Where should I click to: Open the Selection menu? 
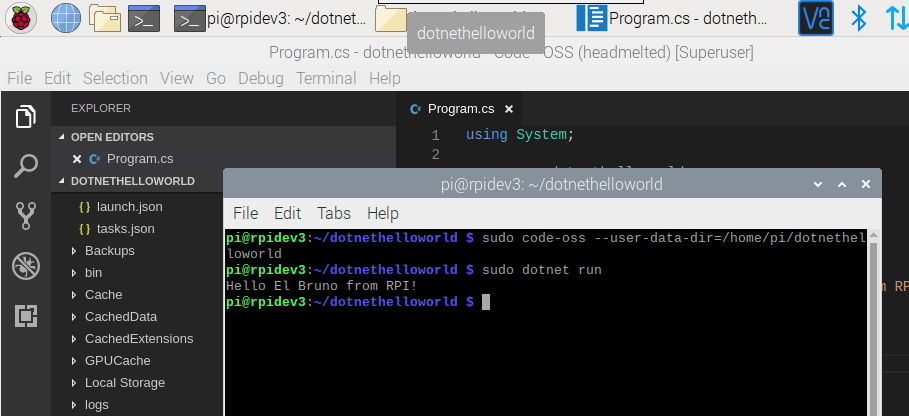pos(115,78)
